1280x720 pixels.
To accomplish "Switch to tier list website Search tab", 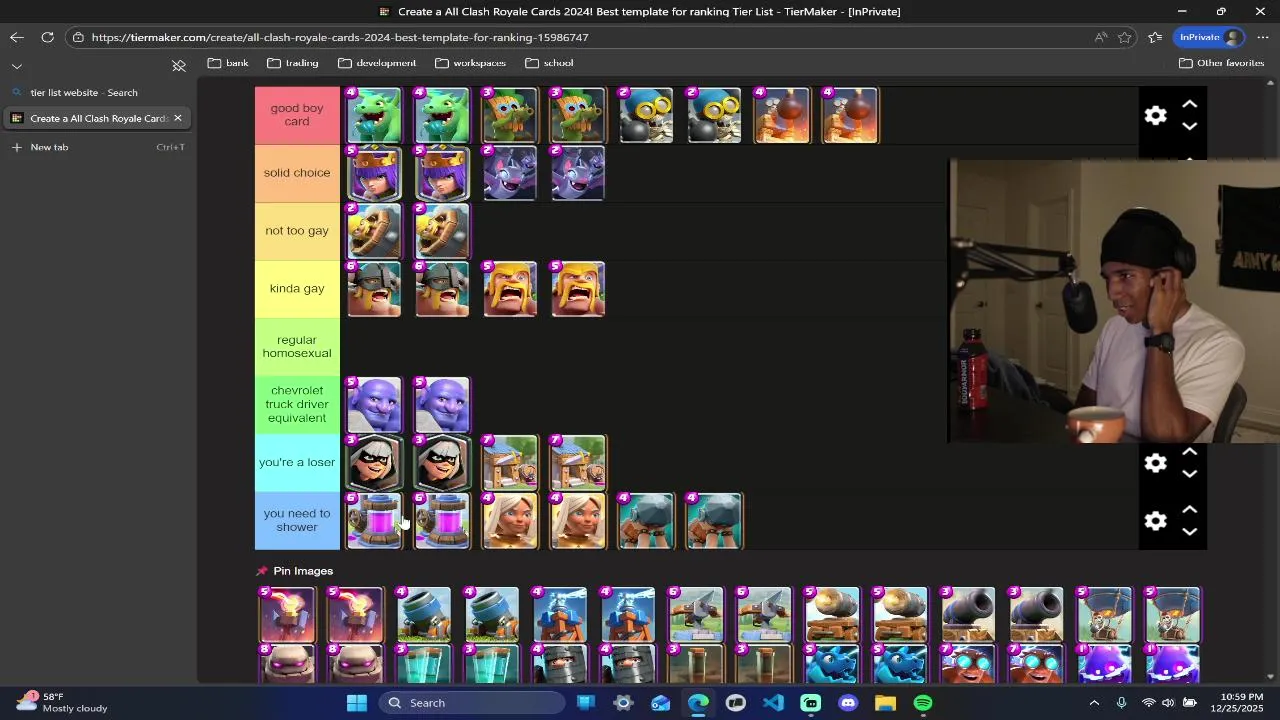I will [x=96, y=92].
